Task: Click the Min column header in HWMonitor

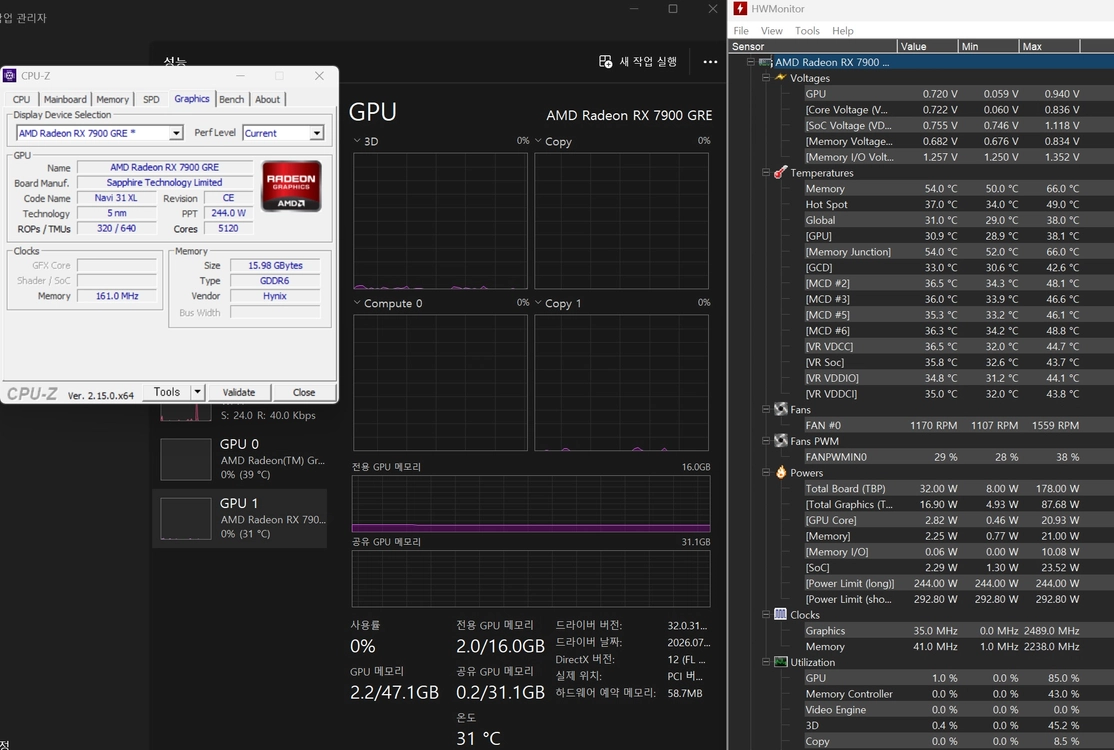Action: tap(988, 46)
